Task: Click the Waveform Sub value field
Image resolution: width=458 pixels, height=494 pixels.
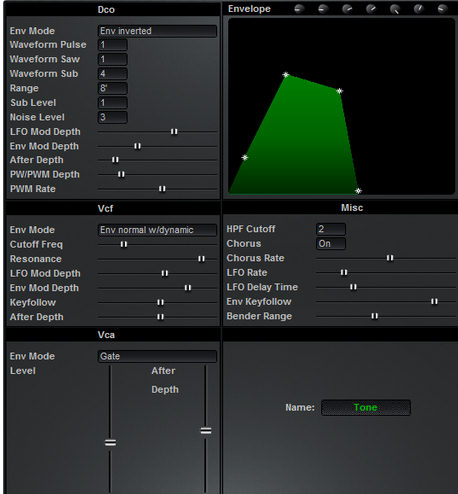Action: (x=113, y=74)
